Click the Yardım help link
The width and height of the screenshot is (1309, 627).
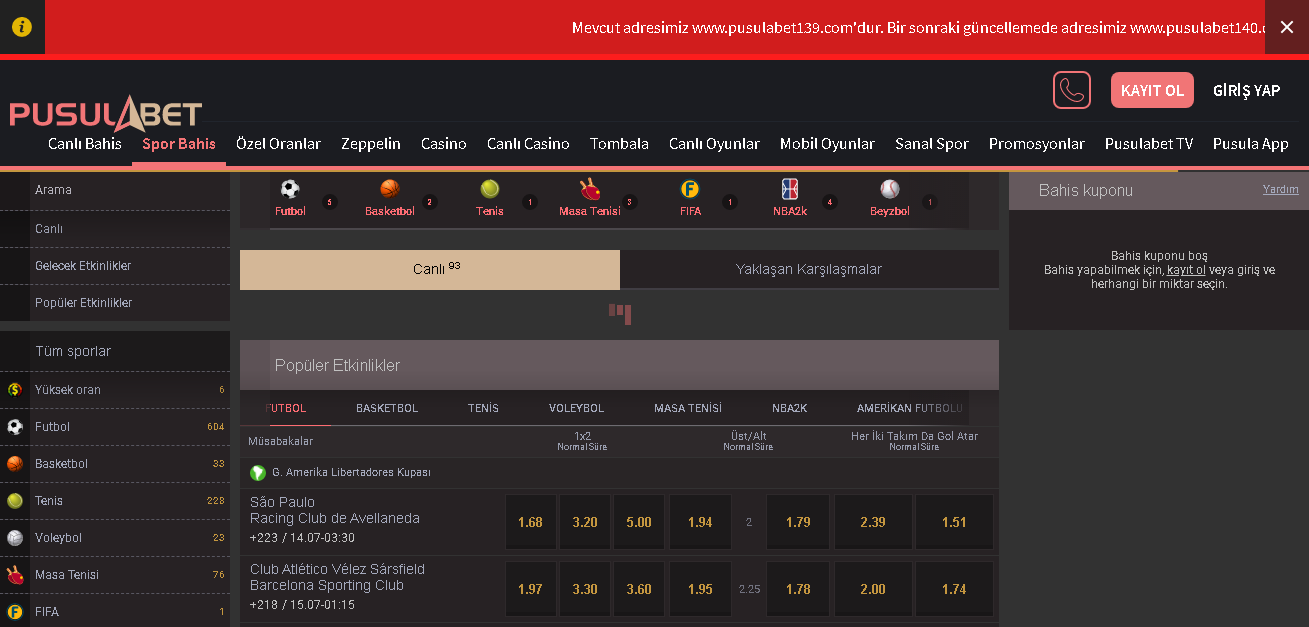point(1280,189)
